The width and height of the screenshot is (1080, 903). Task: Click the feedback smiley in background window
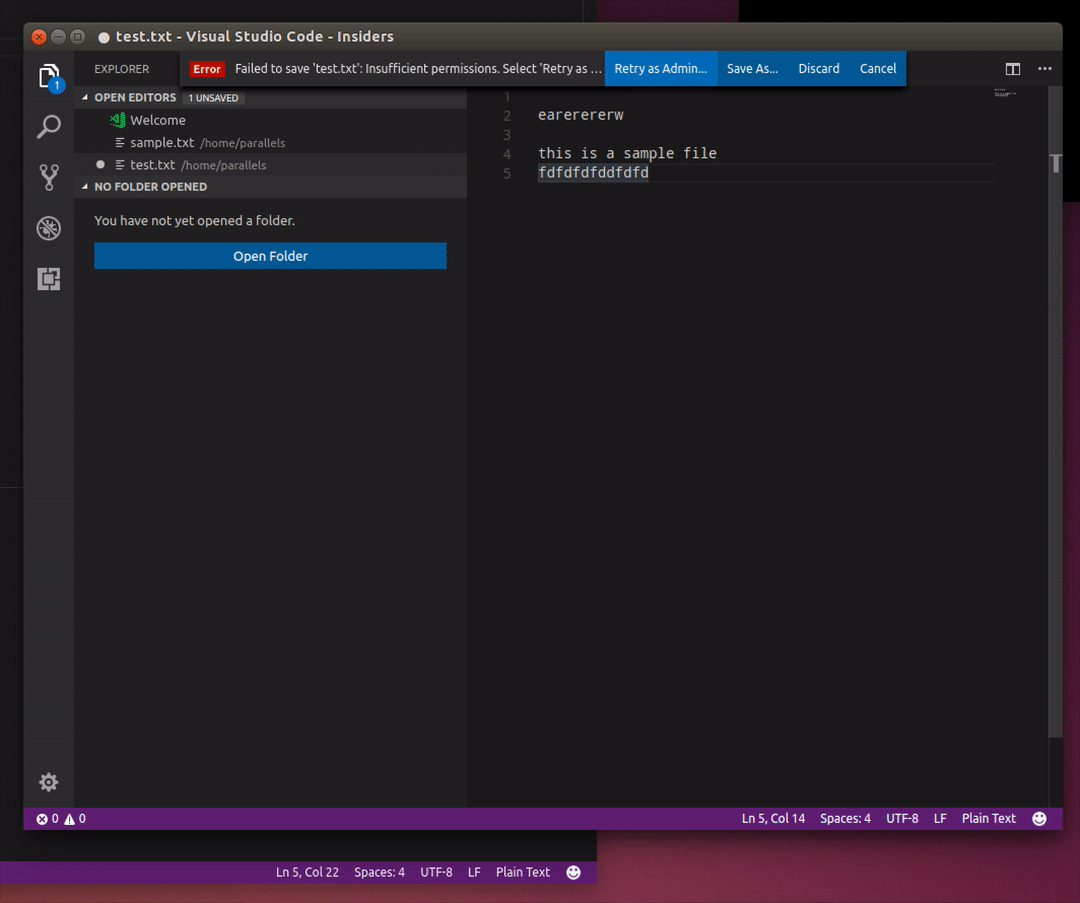[573, 872]
